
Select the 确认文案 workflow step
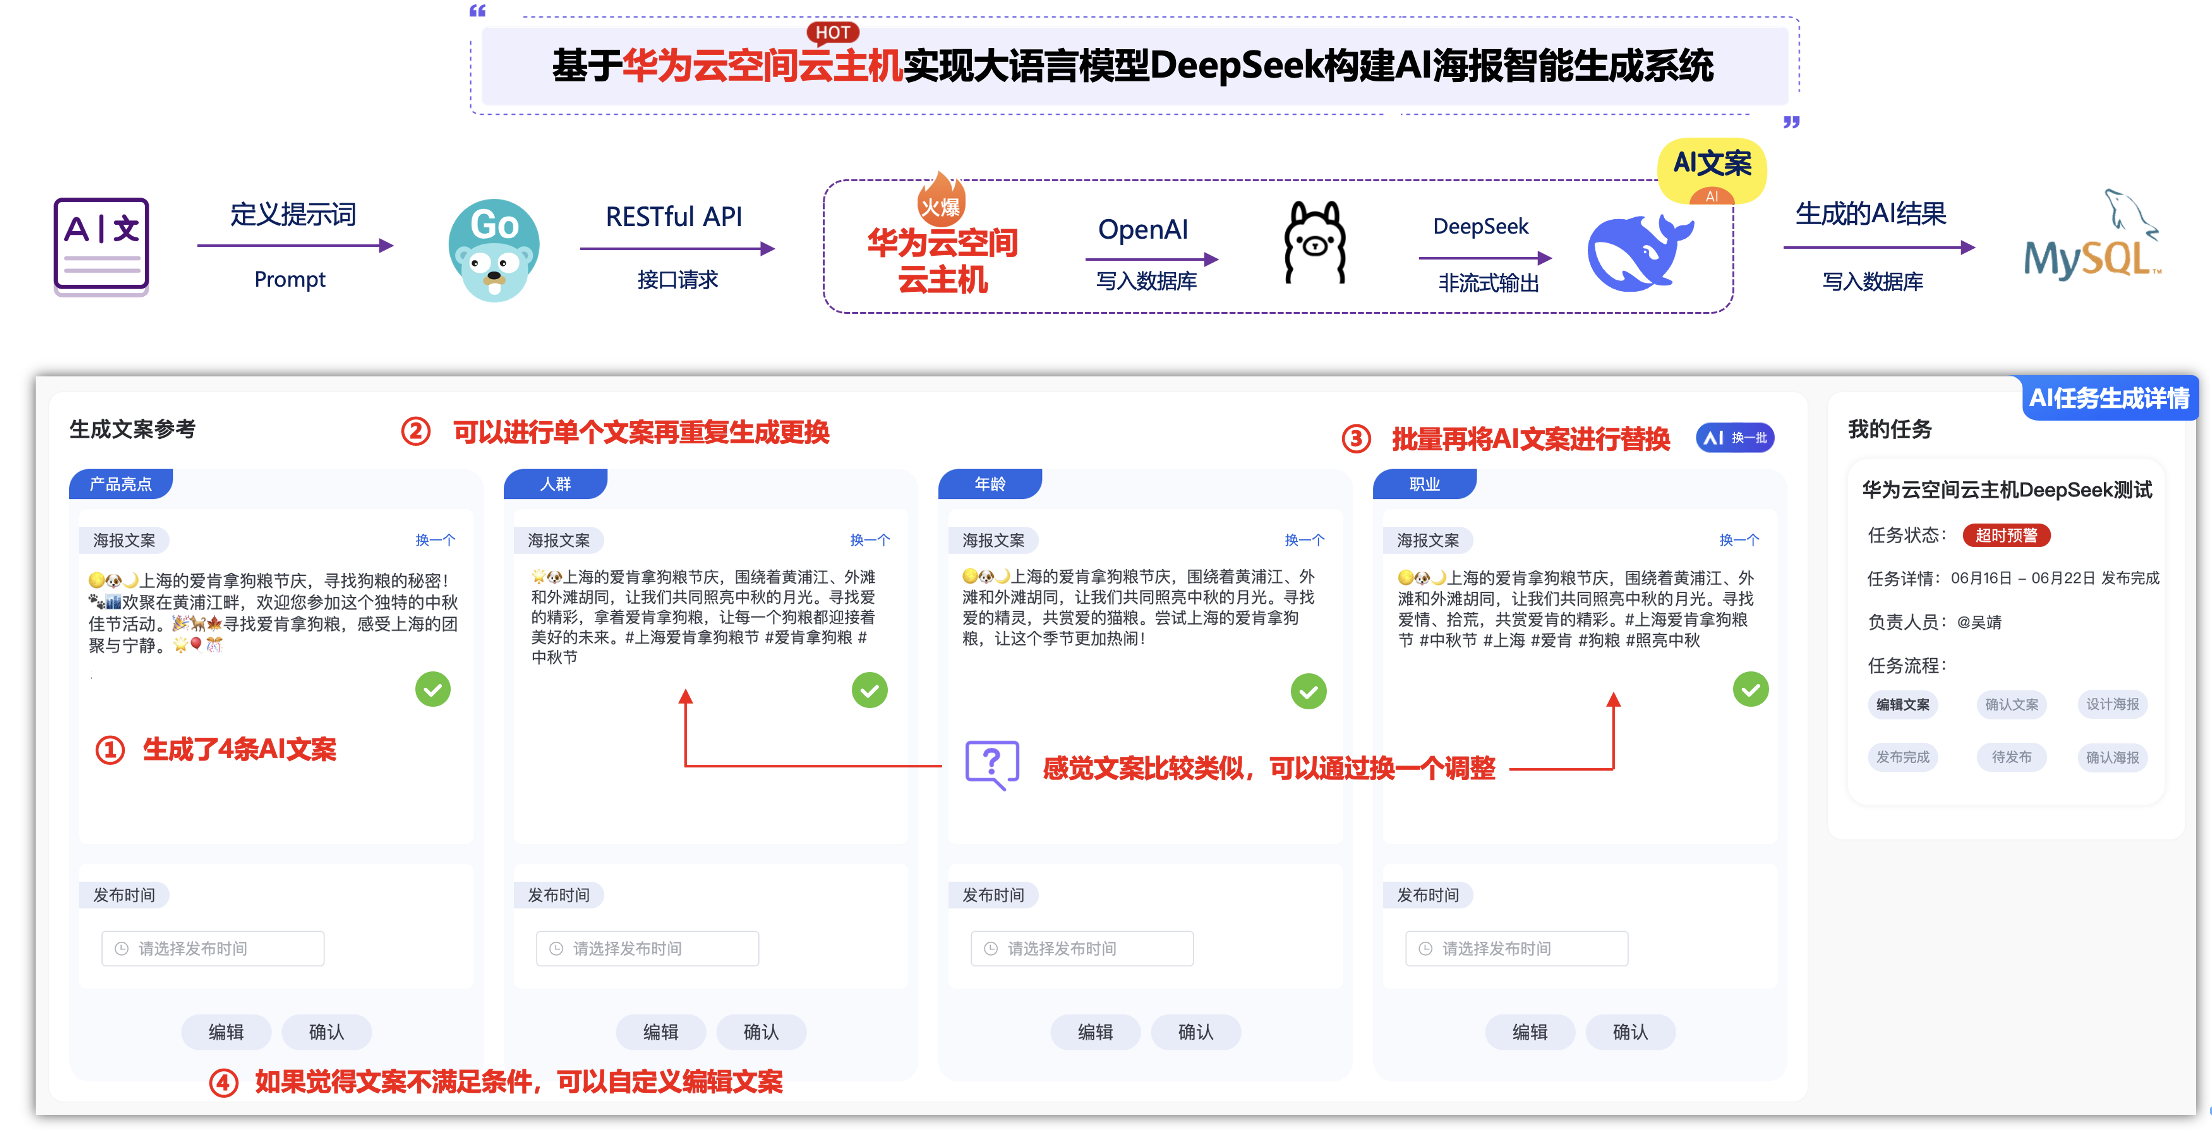(x=2012, y=705)
